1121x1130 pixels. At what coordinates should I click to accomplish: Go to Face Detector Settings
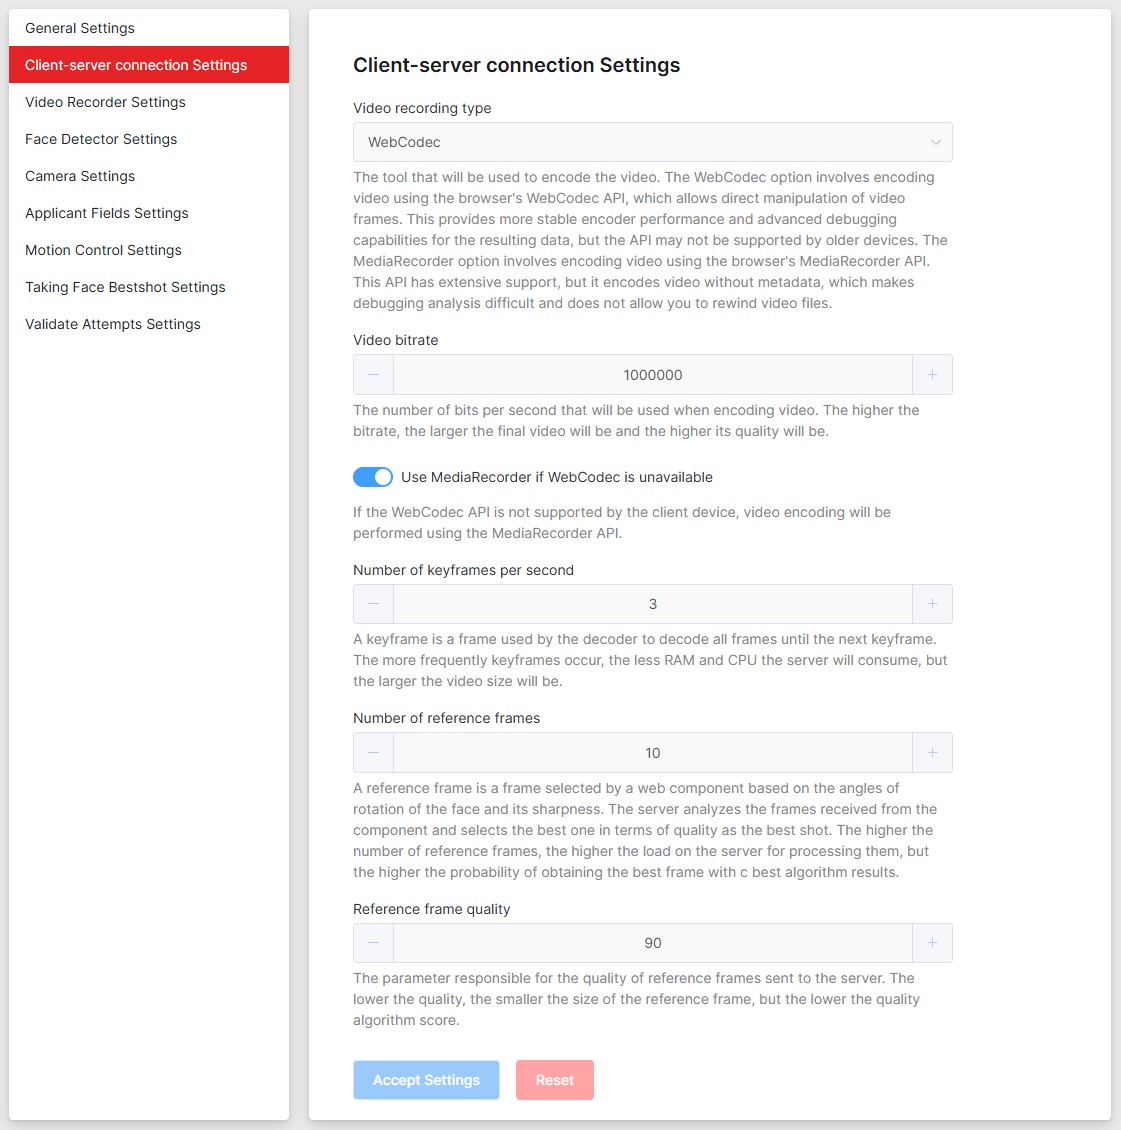click(x=101, y=139)
